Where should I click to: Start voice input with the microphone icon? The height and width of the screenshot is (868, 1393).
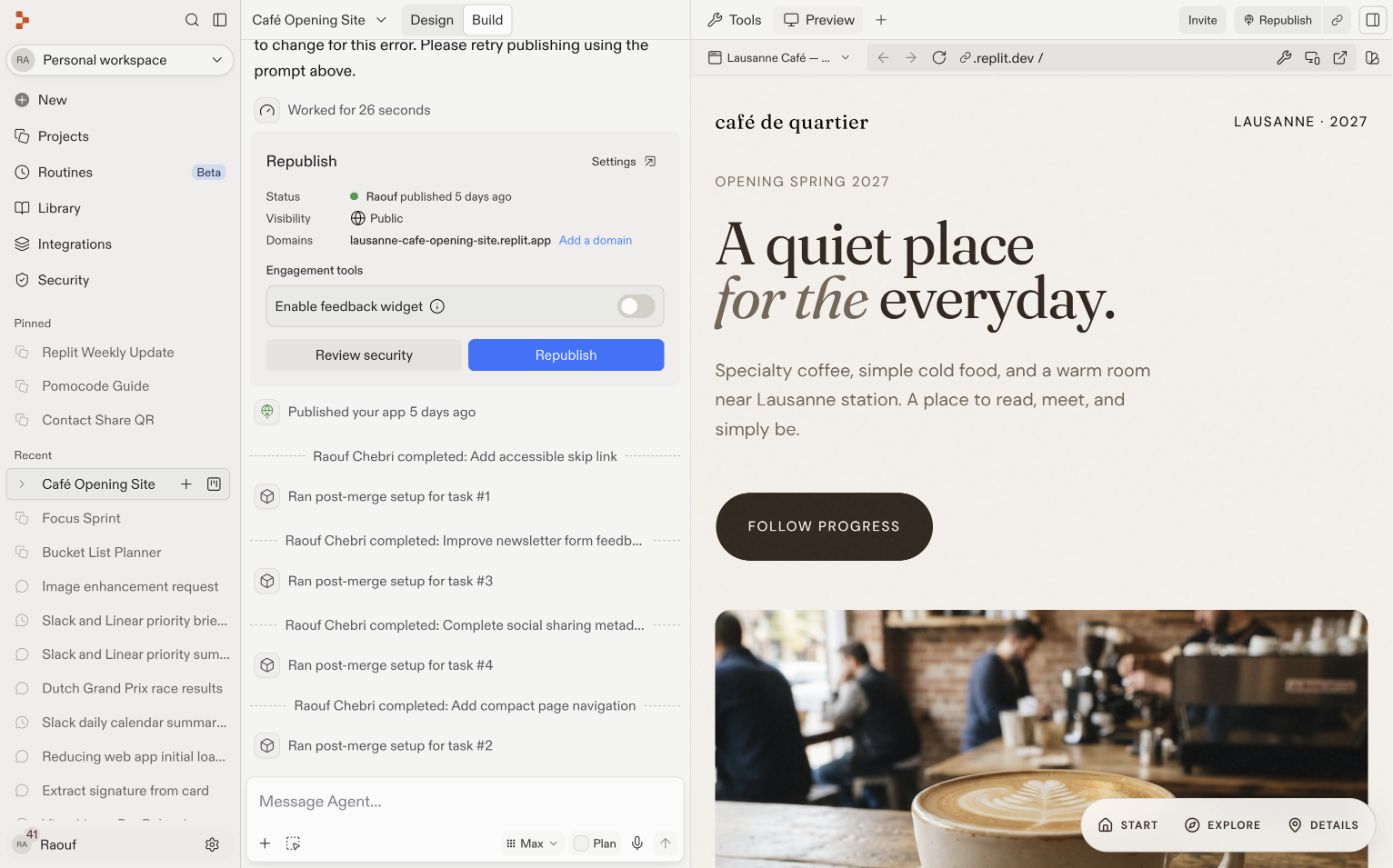637,843
